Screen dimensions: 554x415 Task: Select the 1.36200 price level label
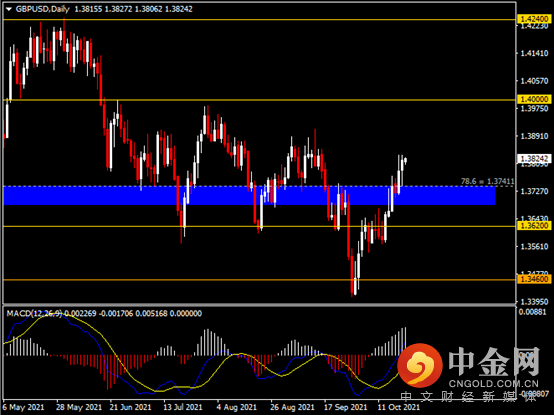point(534,226)
